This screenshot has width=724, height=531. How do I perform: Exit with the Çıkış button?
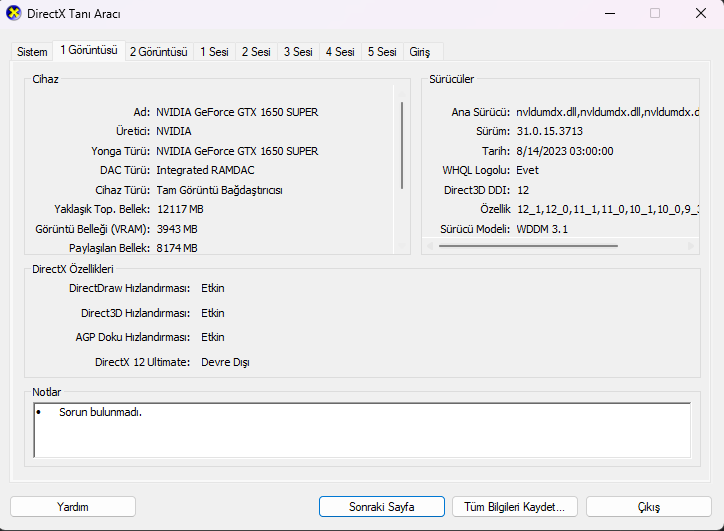point(649,507)
